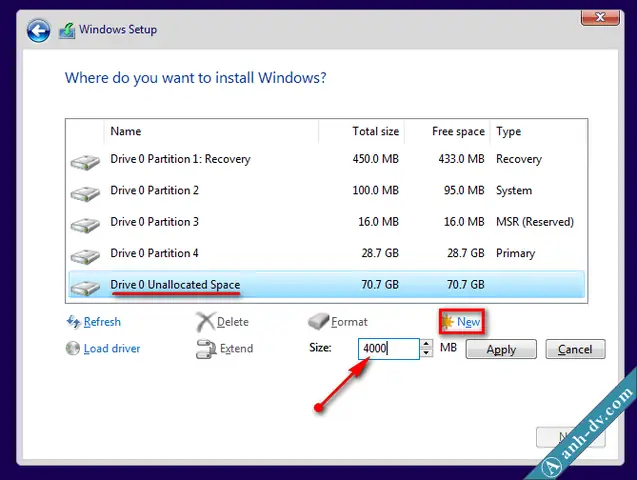Choose Format partition option

[349, 322]
